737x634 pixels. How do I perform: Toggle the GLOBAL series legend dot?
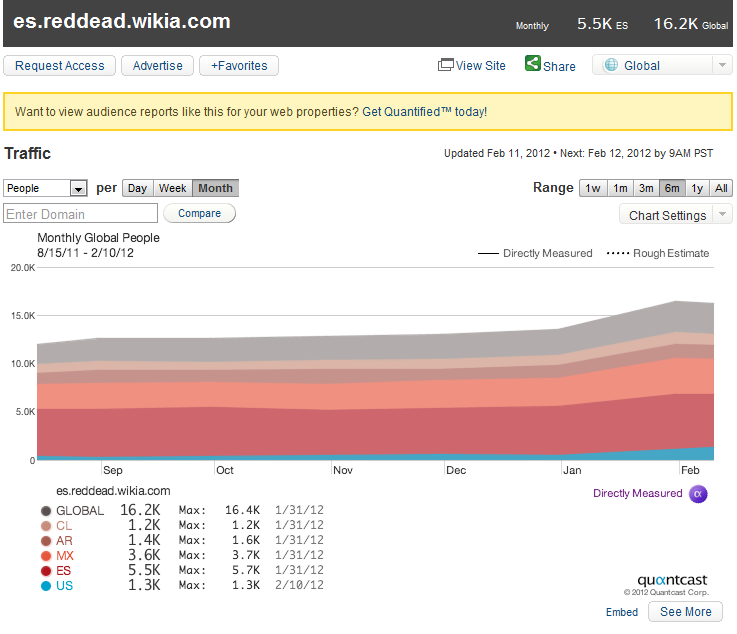point(46,511)
